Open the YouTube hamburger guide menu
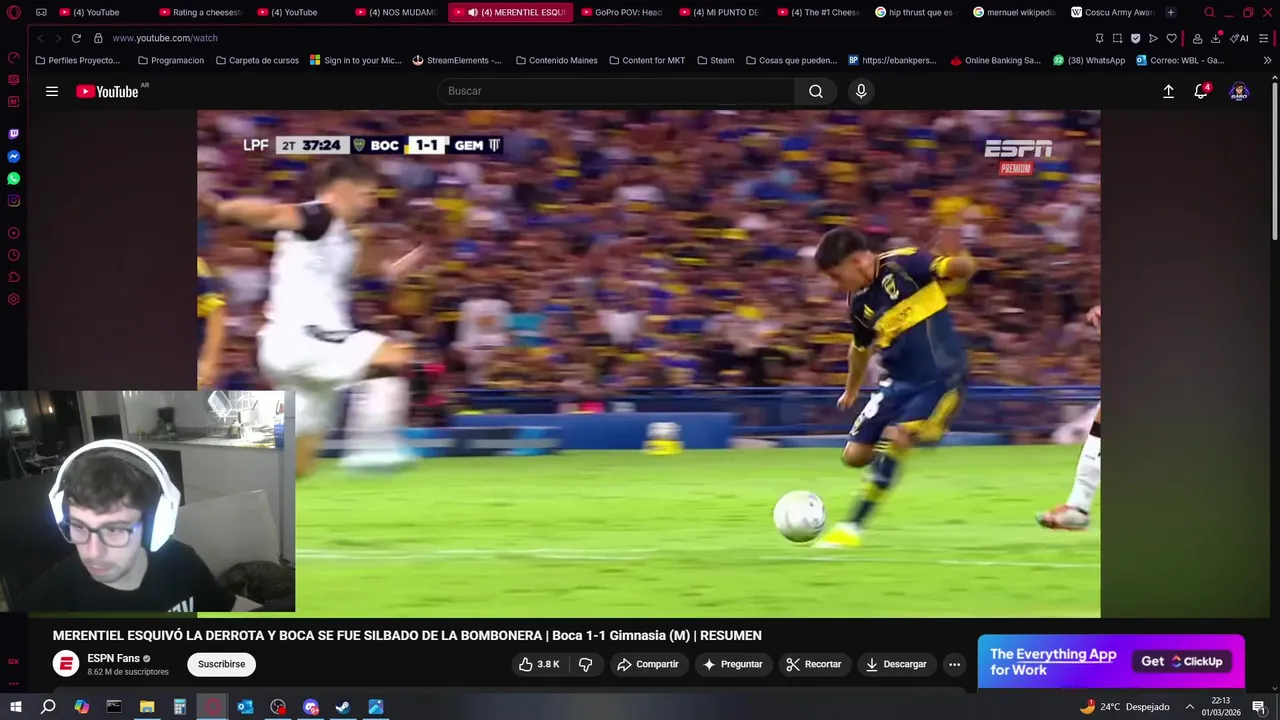Screen dimensions: 1280x720 52,91
